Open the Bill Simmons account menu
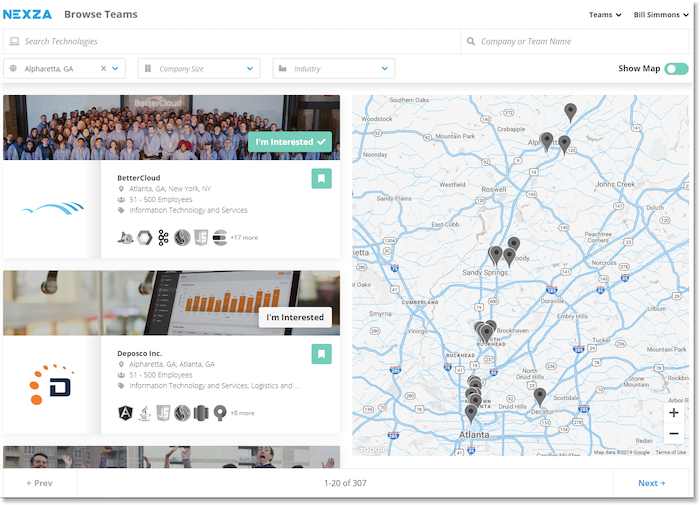The width and height of the screenshot is (700, 505). (661, 15)
